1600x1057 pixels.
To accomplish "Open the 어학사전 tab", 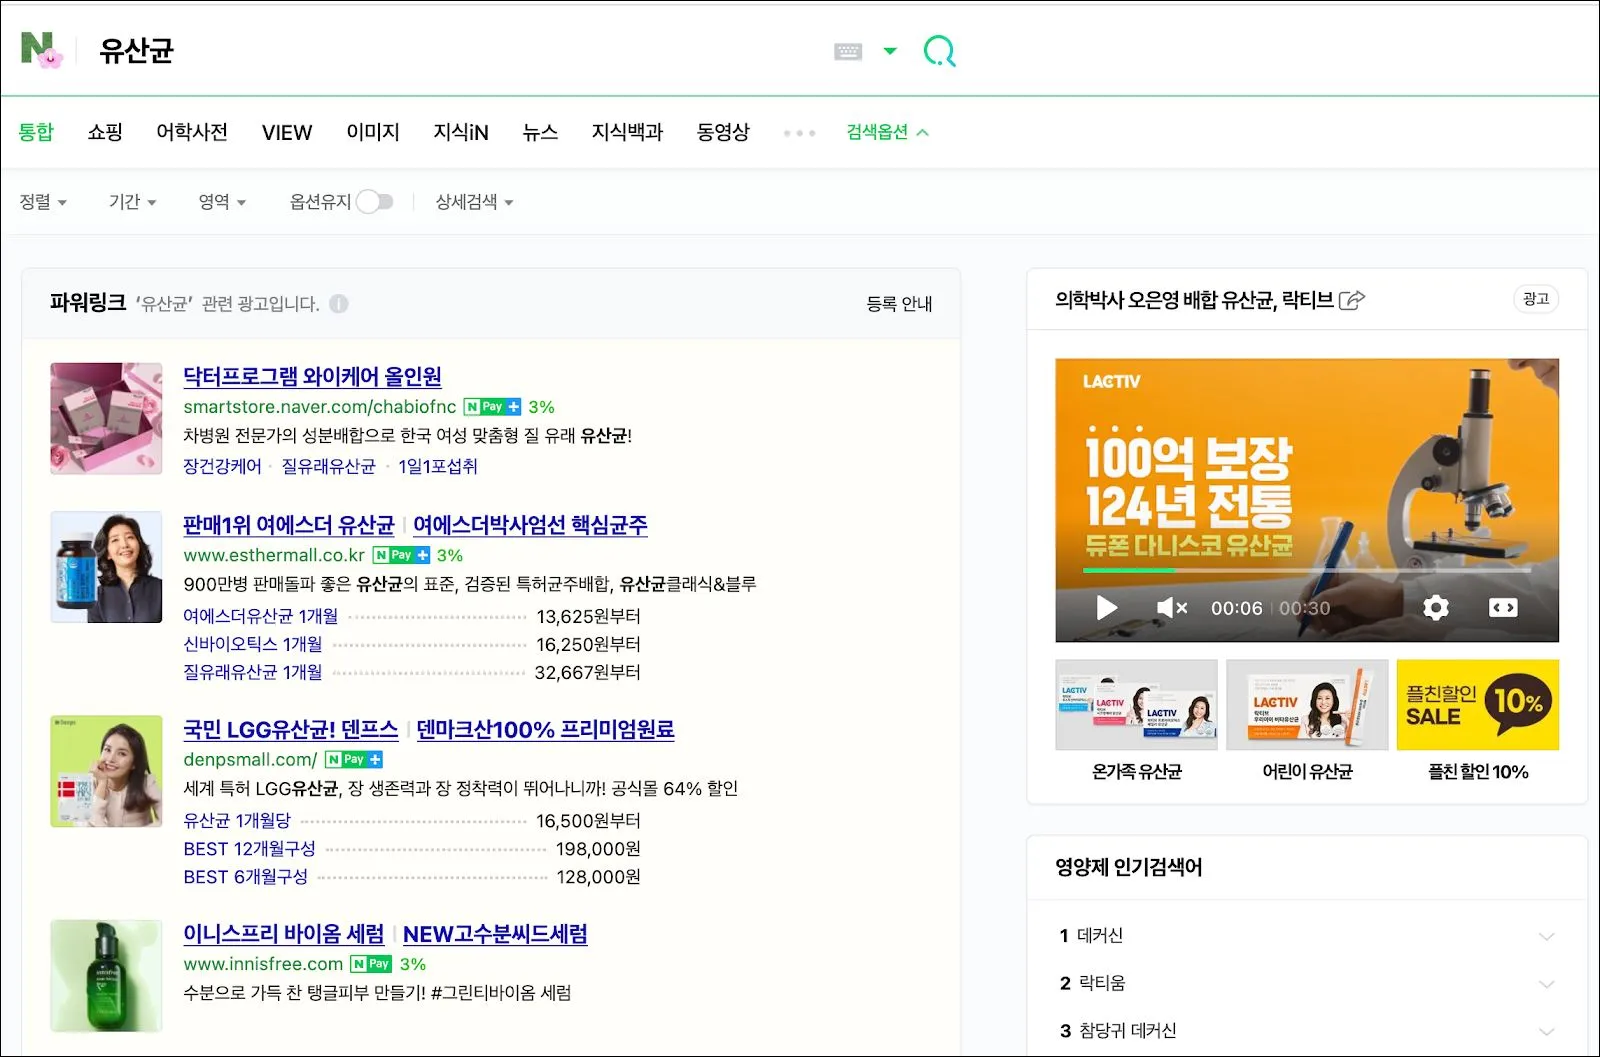I will coord(192,132).
